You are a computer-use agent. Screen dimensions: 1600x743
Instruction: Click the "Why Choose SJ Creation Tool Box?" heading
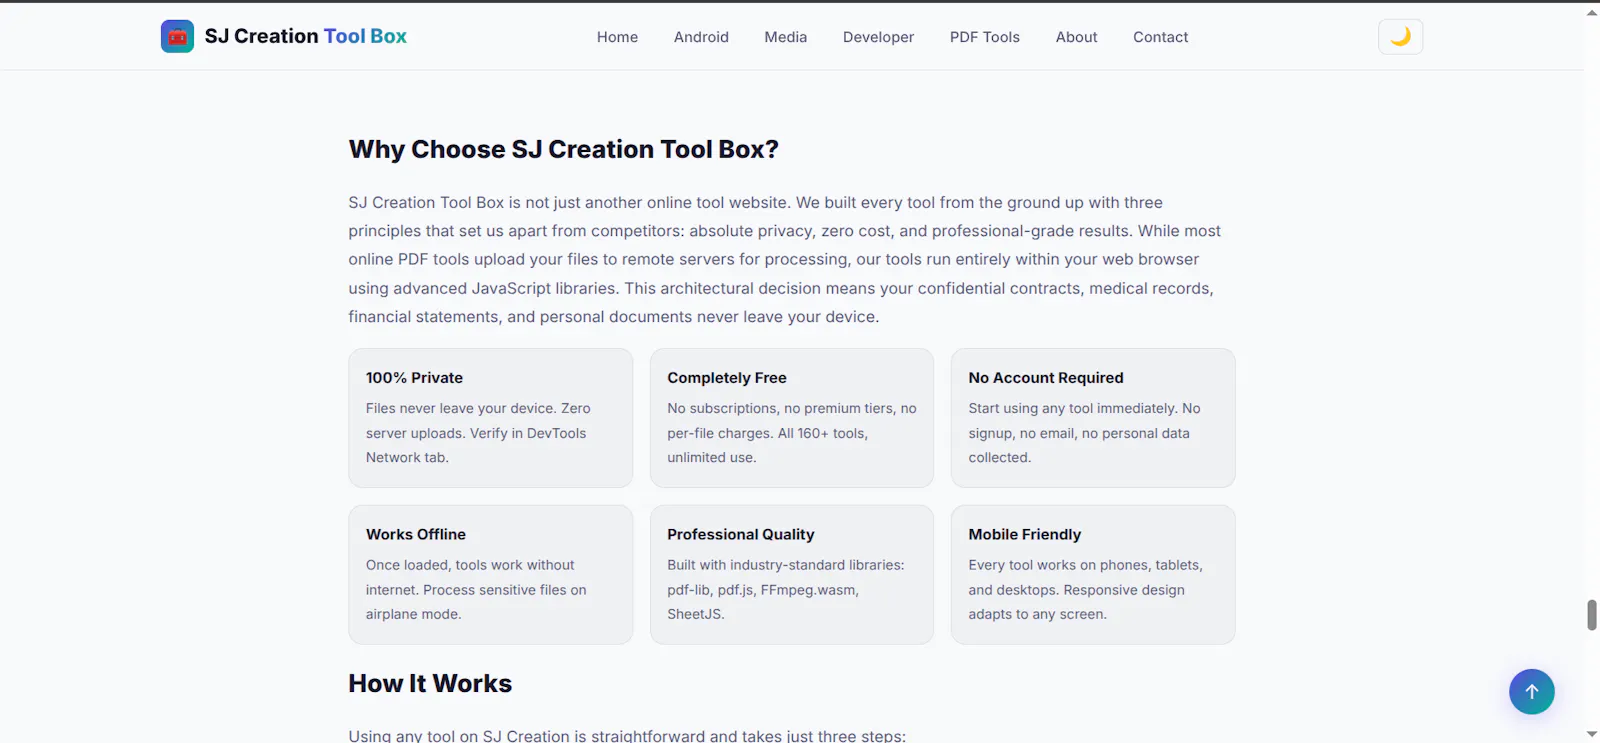563,149
